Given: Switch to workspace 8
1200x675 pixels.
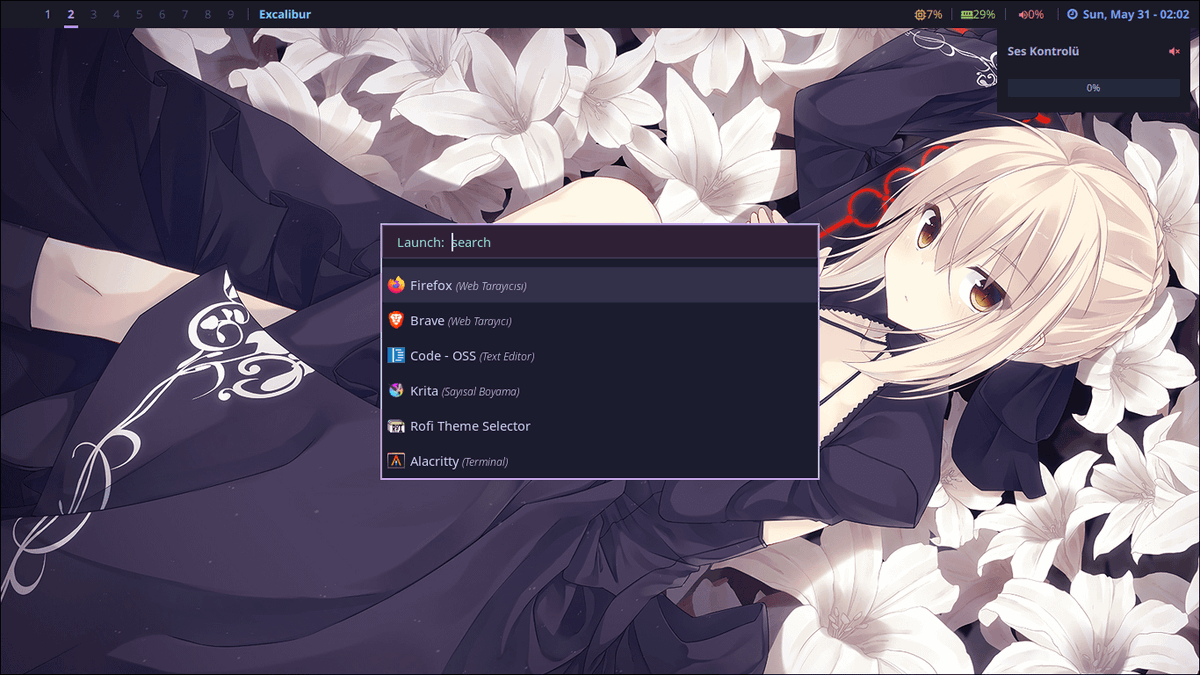Looking at the screenshot, I should point(208,14).
